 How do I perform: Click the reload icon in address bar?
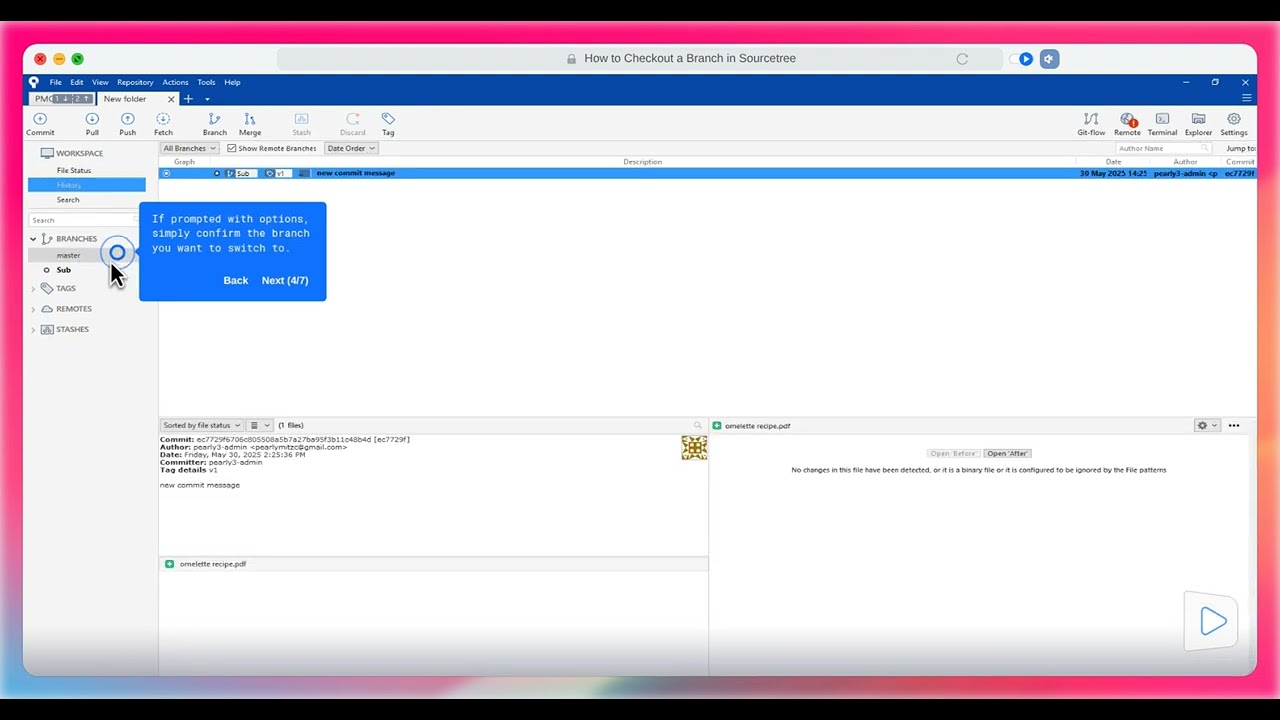(x=962, y=59)
